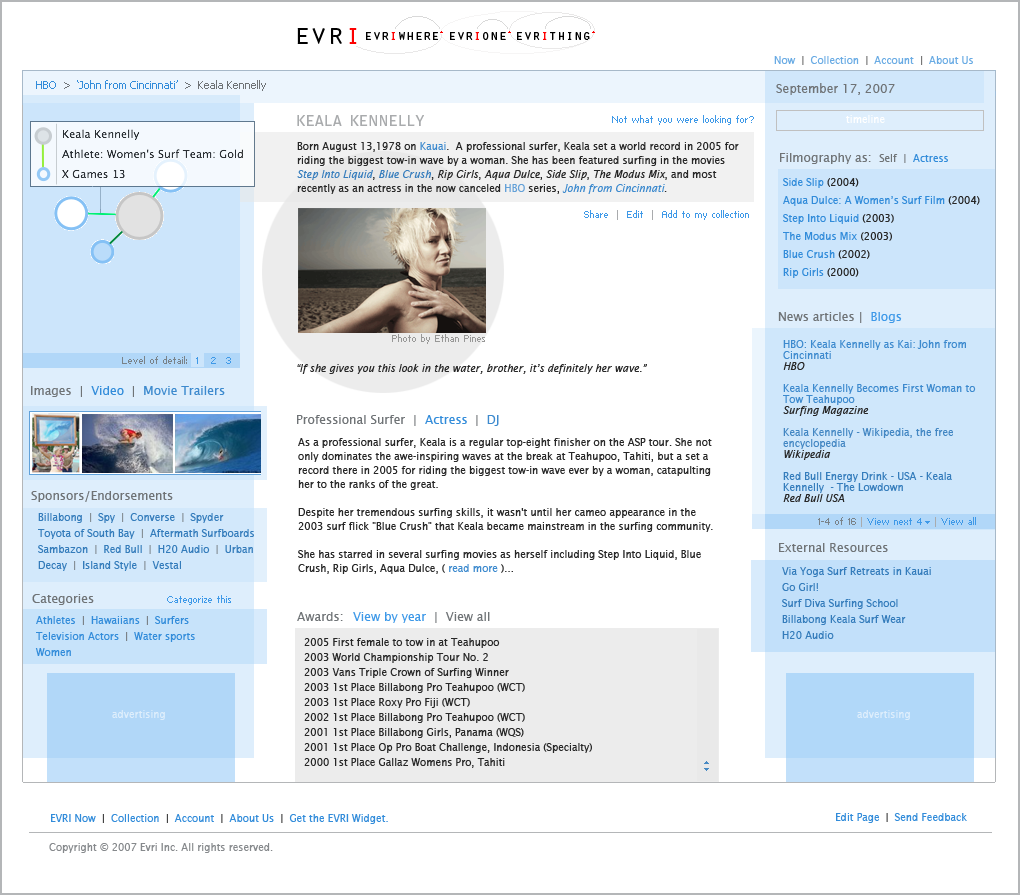Click the 'read more' link
This screenshot has height=895, width=1020.
click(472, 568)
